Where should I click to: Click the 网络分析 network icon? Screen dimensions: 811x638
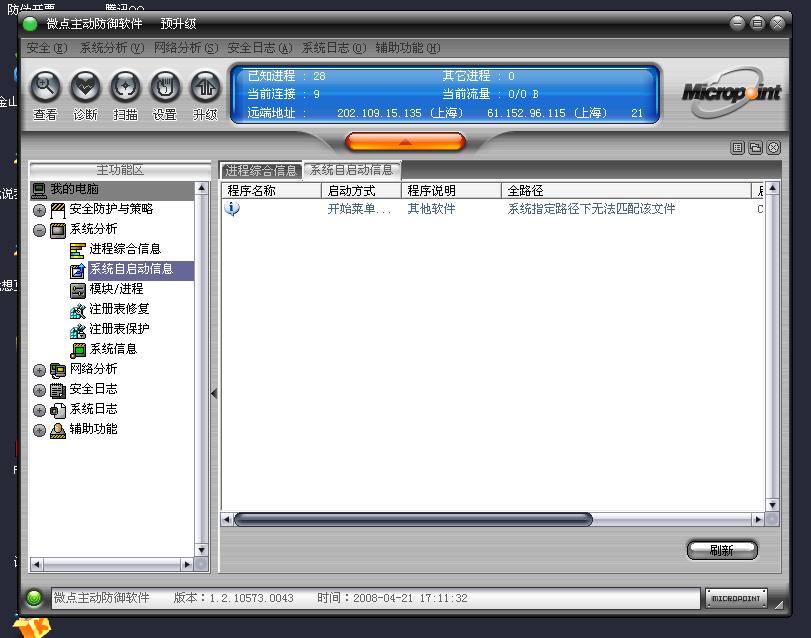pyautogui.click(x=57, y=370)
